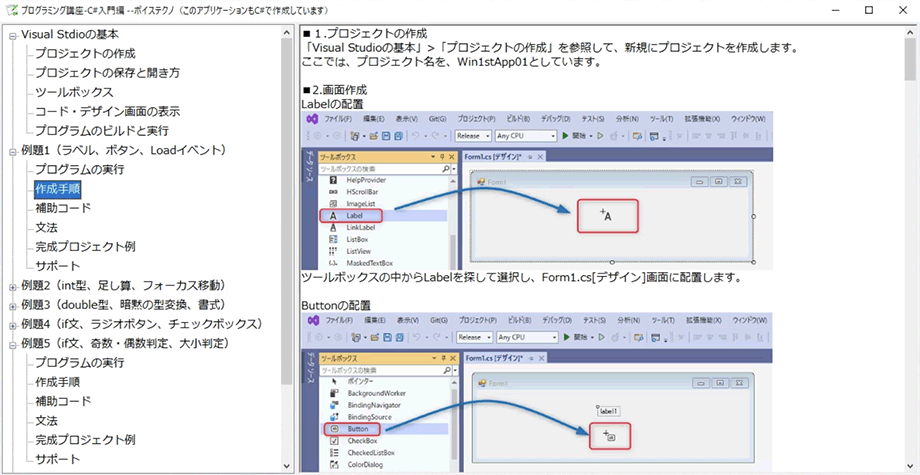This screenshot has width=920, height=475.
Task: Collapse the 例題5 tree node
Action: (x=13, y=345)
